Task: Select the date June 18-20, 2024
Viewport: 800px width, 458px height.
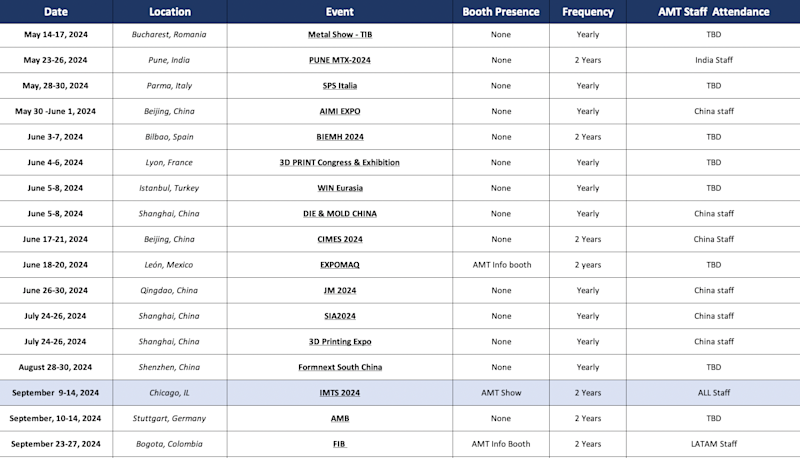Action: pos(56,265)
